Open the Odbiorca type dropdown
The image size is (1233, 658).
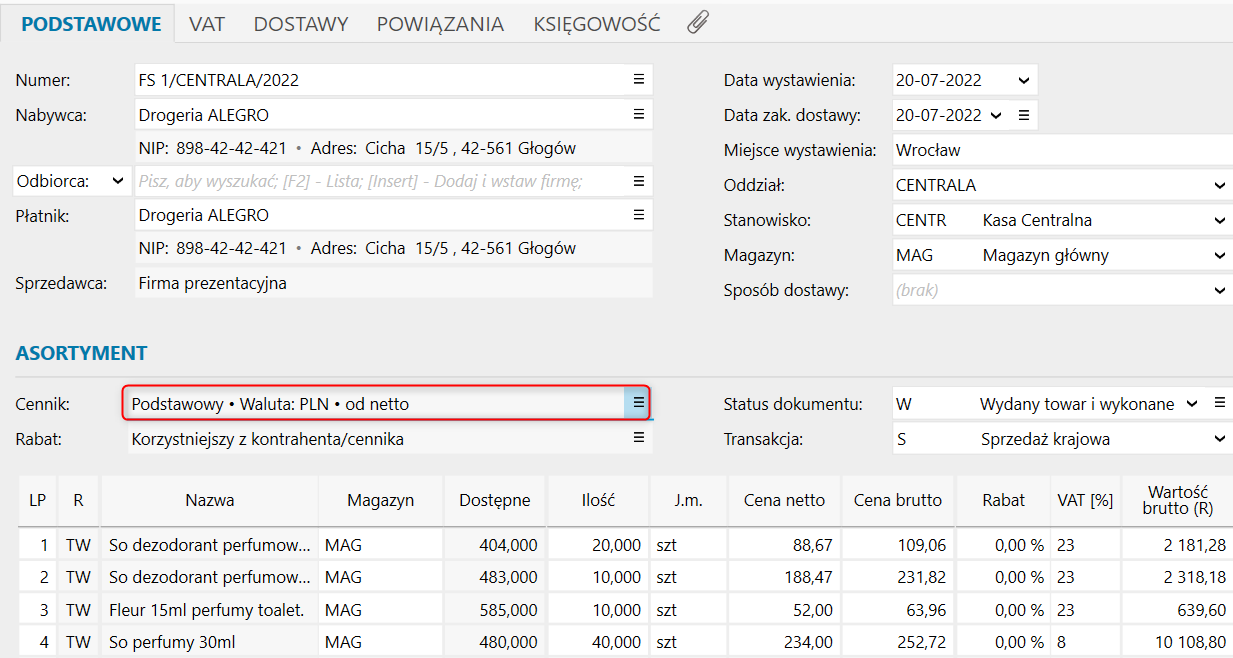point(118,181)
